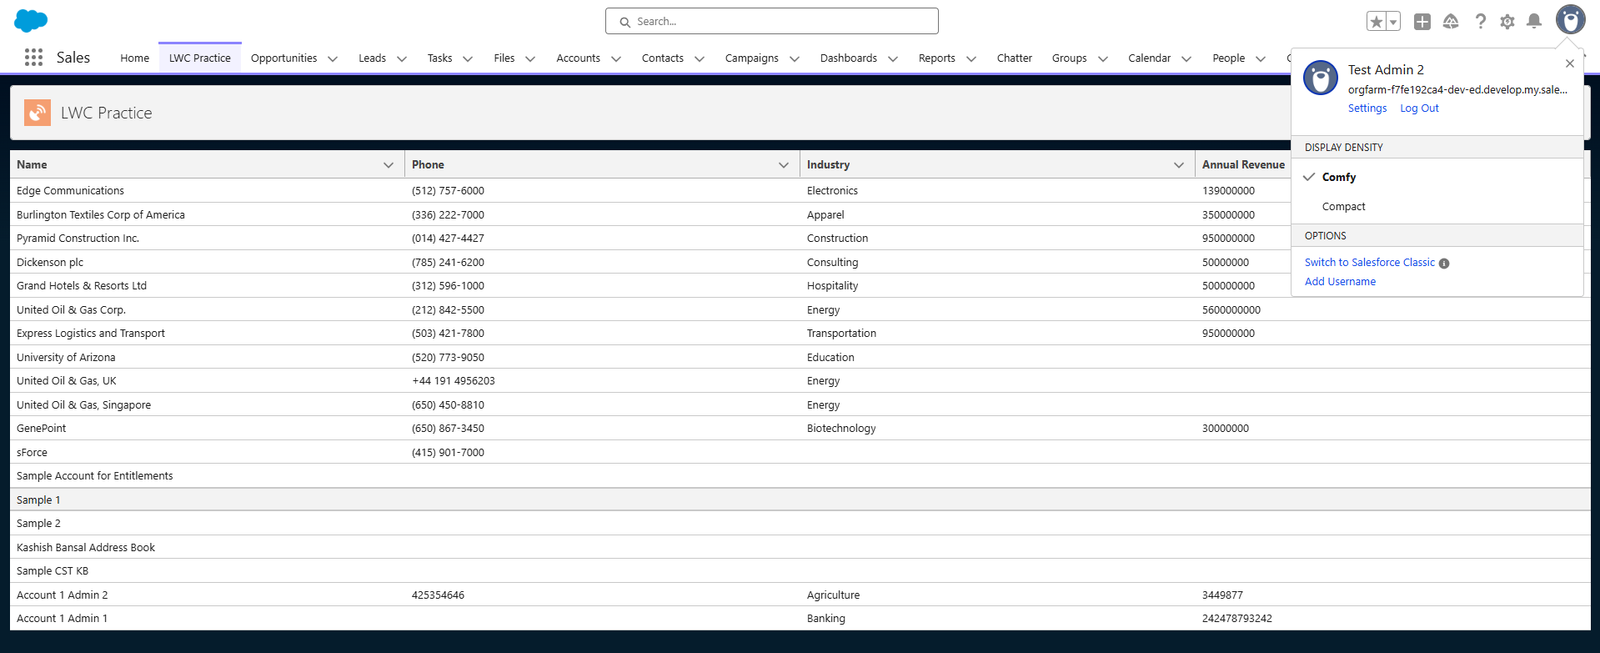Switch to the Chatter tab

(1014, 58)
